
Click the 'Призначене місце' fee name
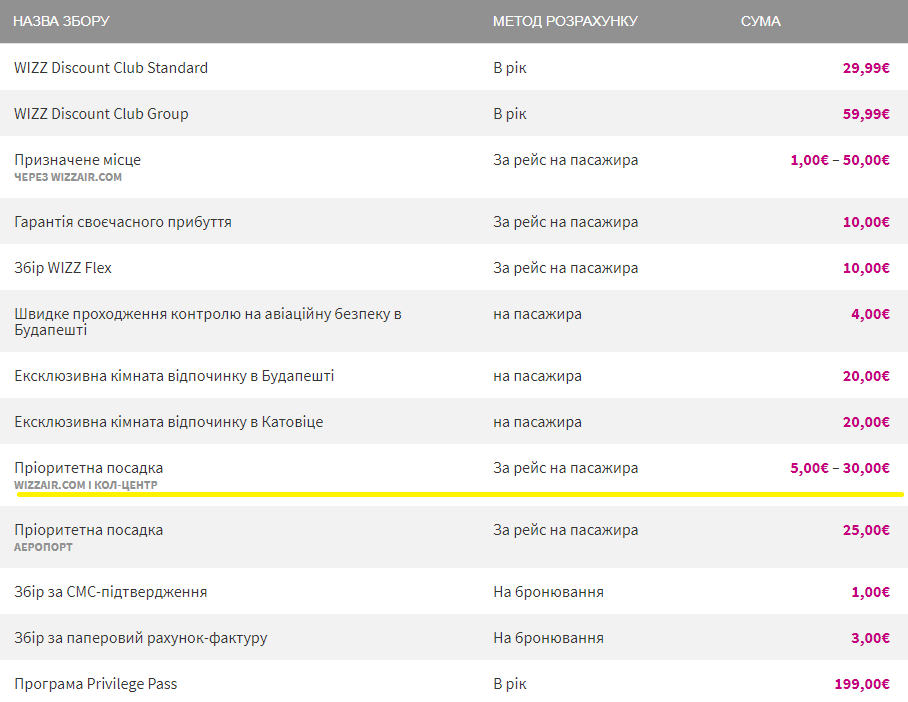point(77,160)
